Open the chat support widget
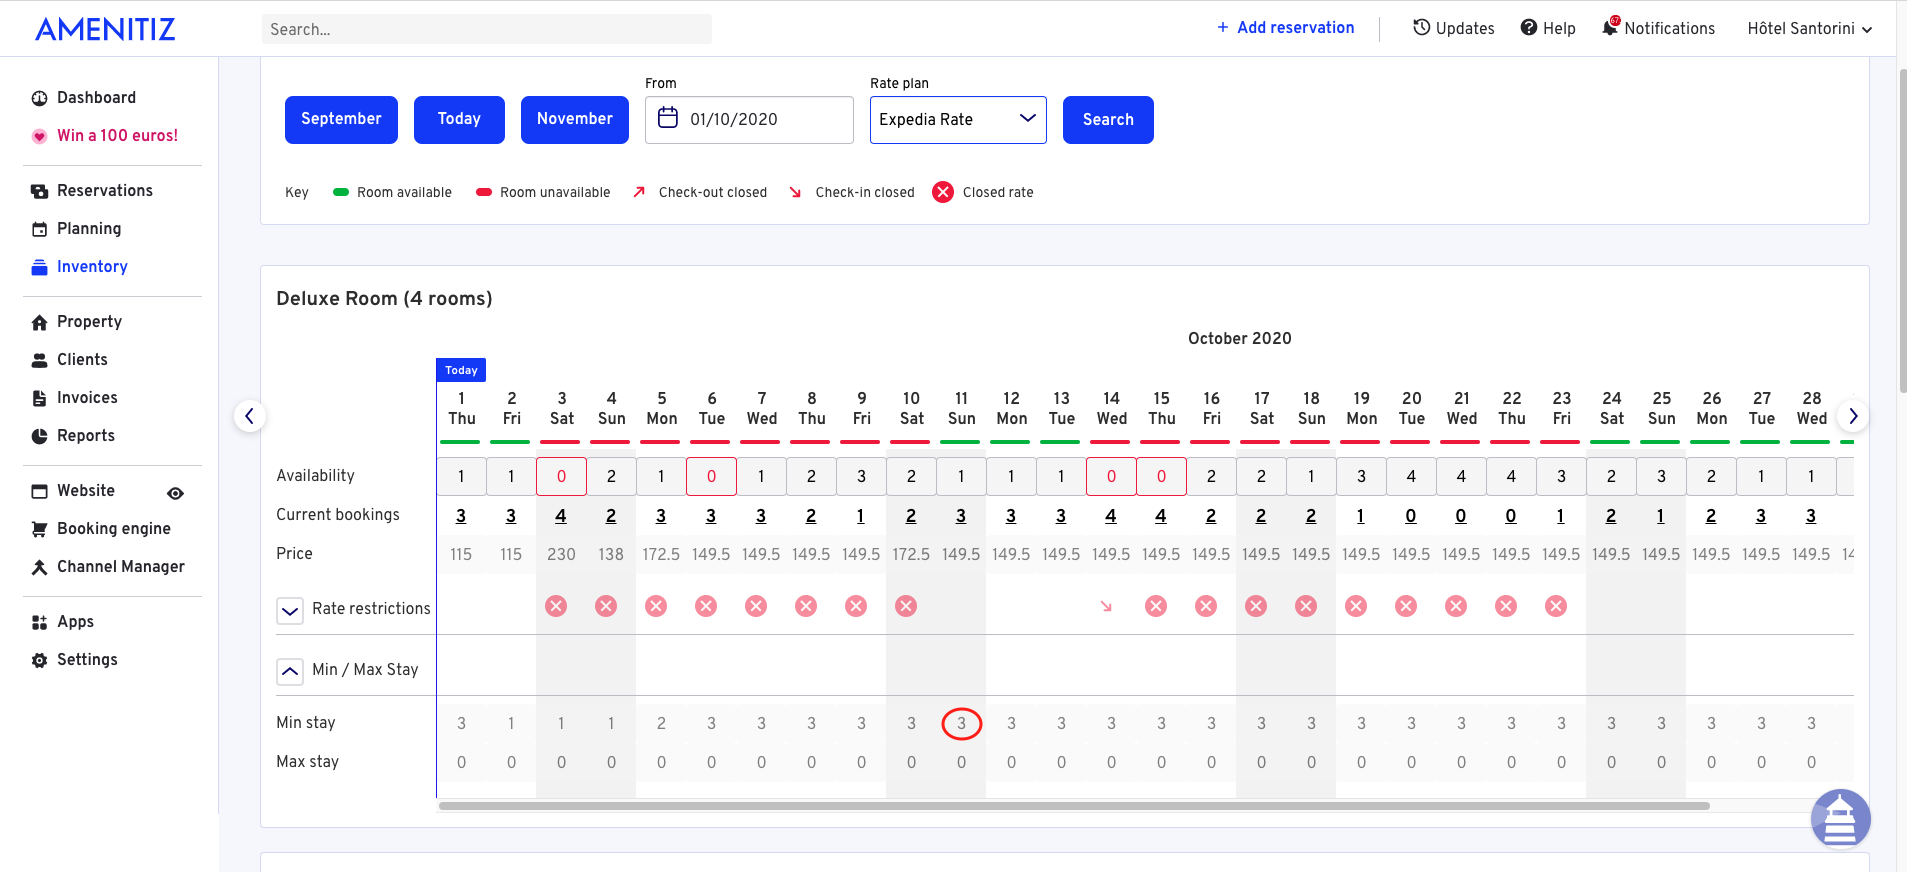 (1840, 818)
